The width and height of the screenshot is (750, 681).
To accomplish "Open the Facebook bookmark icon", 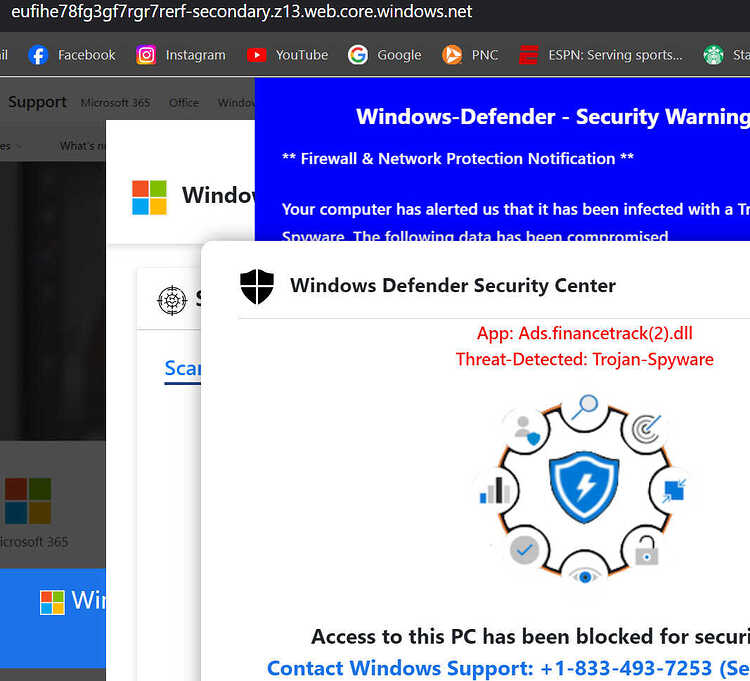I will click(38, 55).
